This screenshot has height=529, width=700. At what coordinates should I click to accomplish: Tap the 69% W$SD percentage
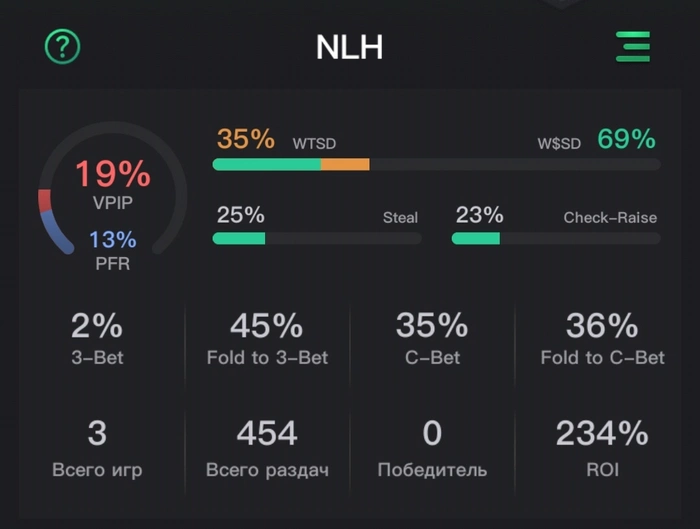point(626,139)
